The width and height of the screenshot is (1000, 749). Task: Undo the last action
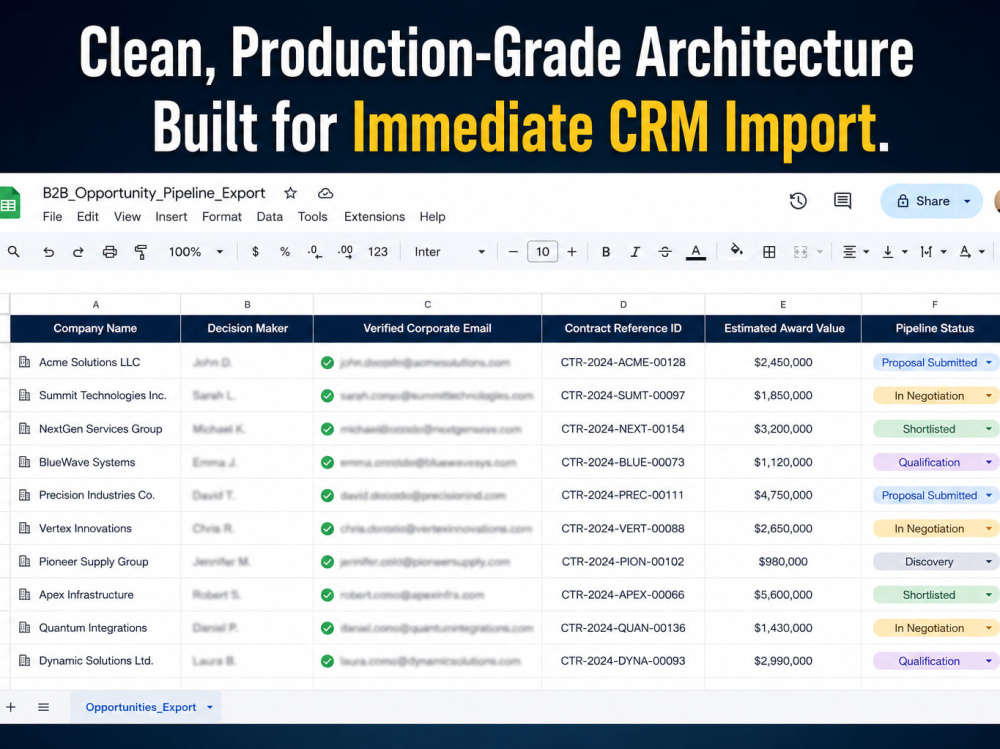click(48, 252)
